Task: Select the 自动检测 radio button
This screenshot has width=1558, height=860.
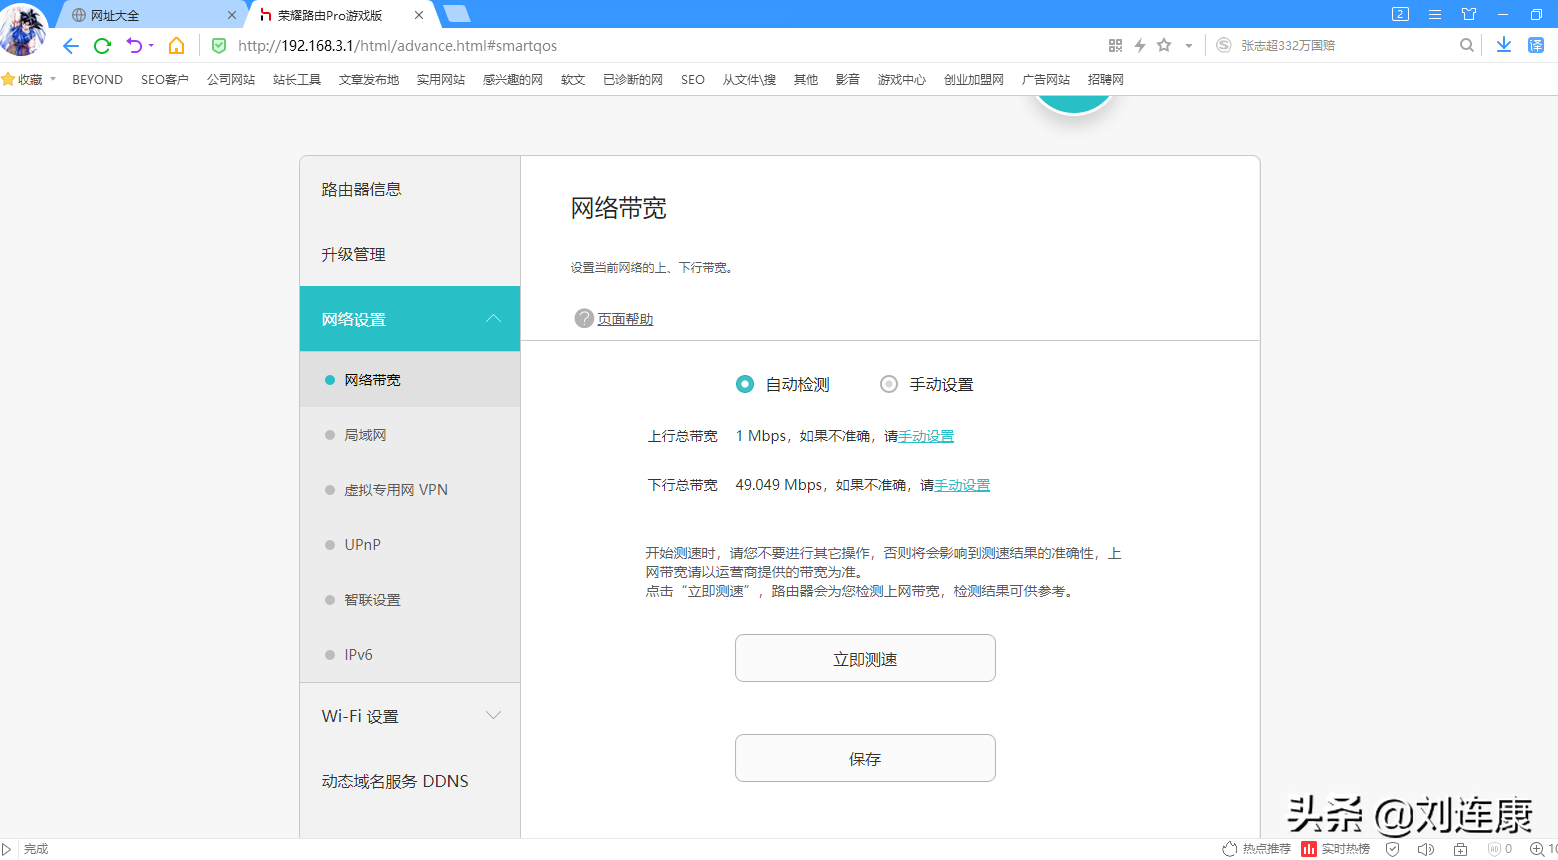Action: coord(744,384)
